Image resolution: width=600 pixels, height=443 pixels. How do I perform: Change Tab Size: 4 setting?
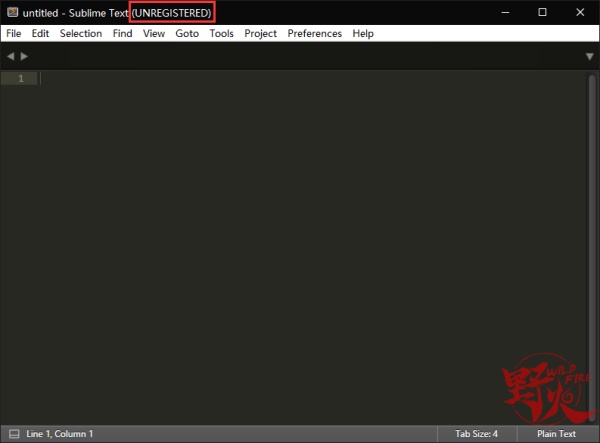(476, 434)
